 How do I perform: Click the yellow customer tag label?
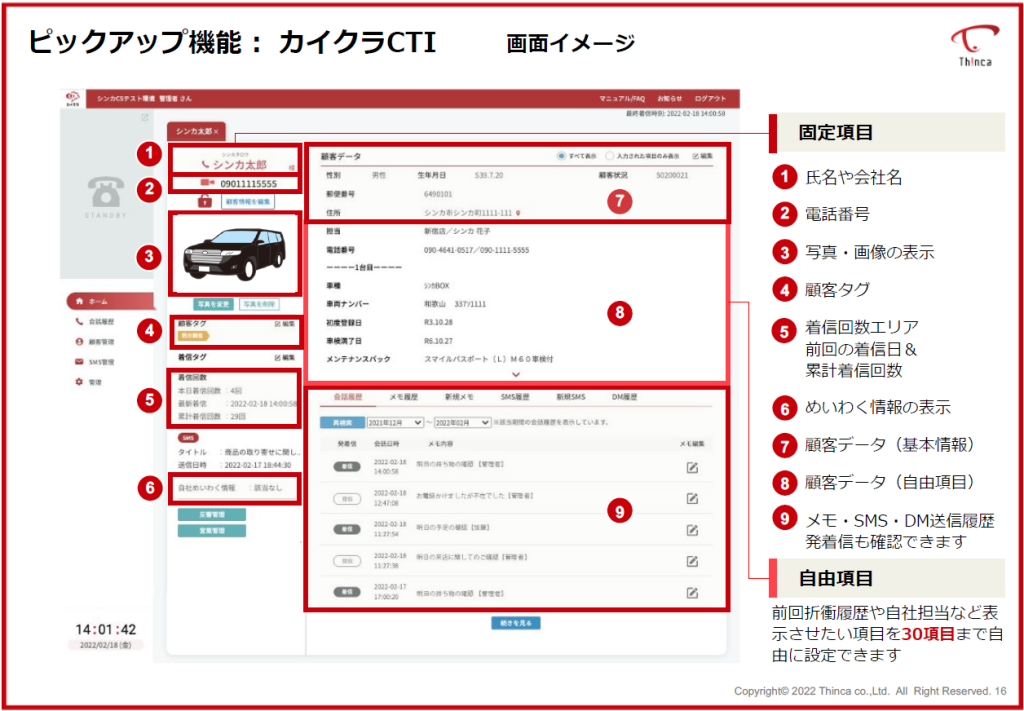(195, 336)
